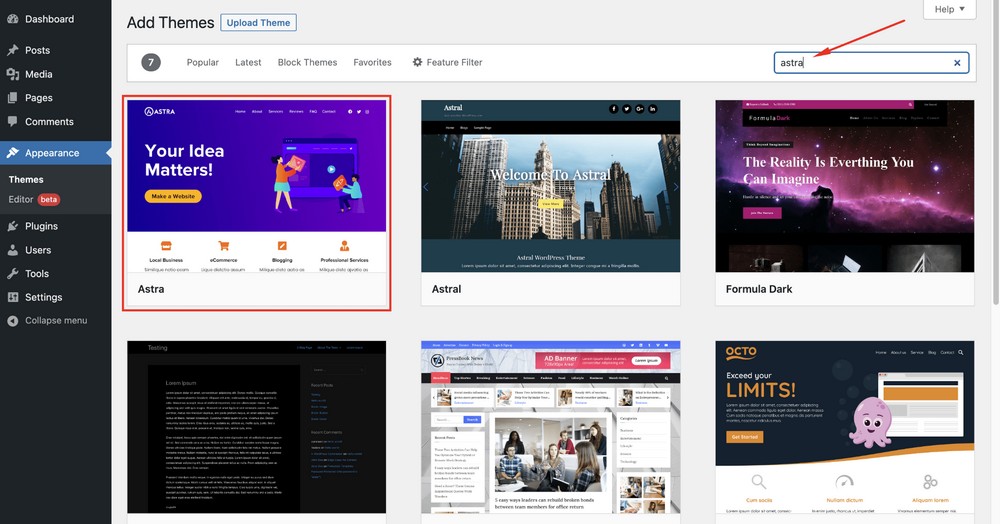
Task: Click the Comments bubble icon
Action: [x=12, y=122]
